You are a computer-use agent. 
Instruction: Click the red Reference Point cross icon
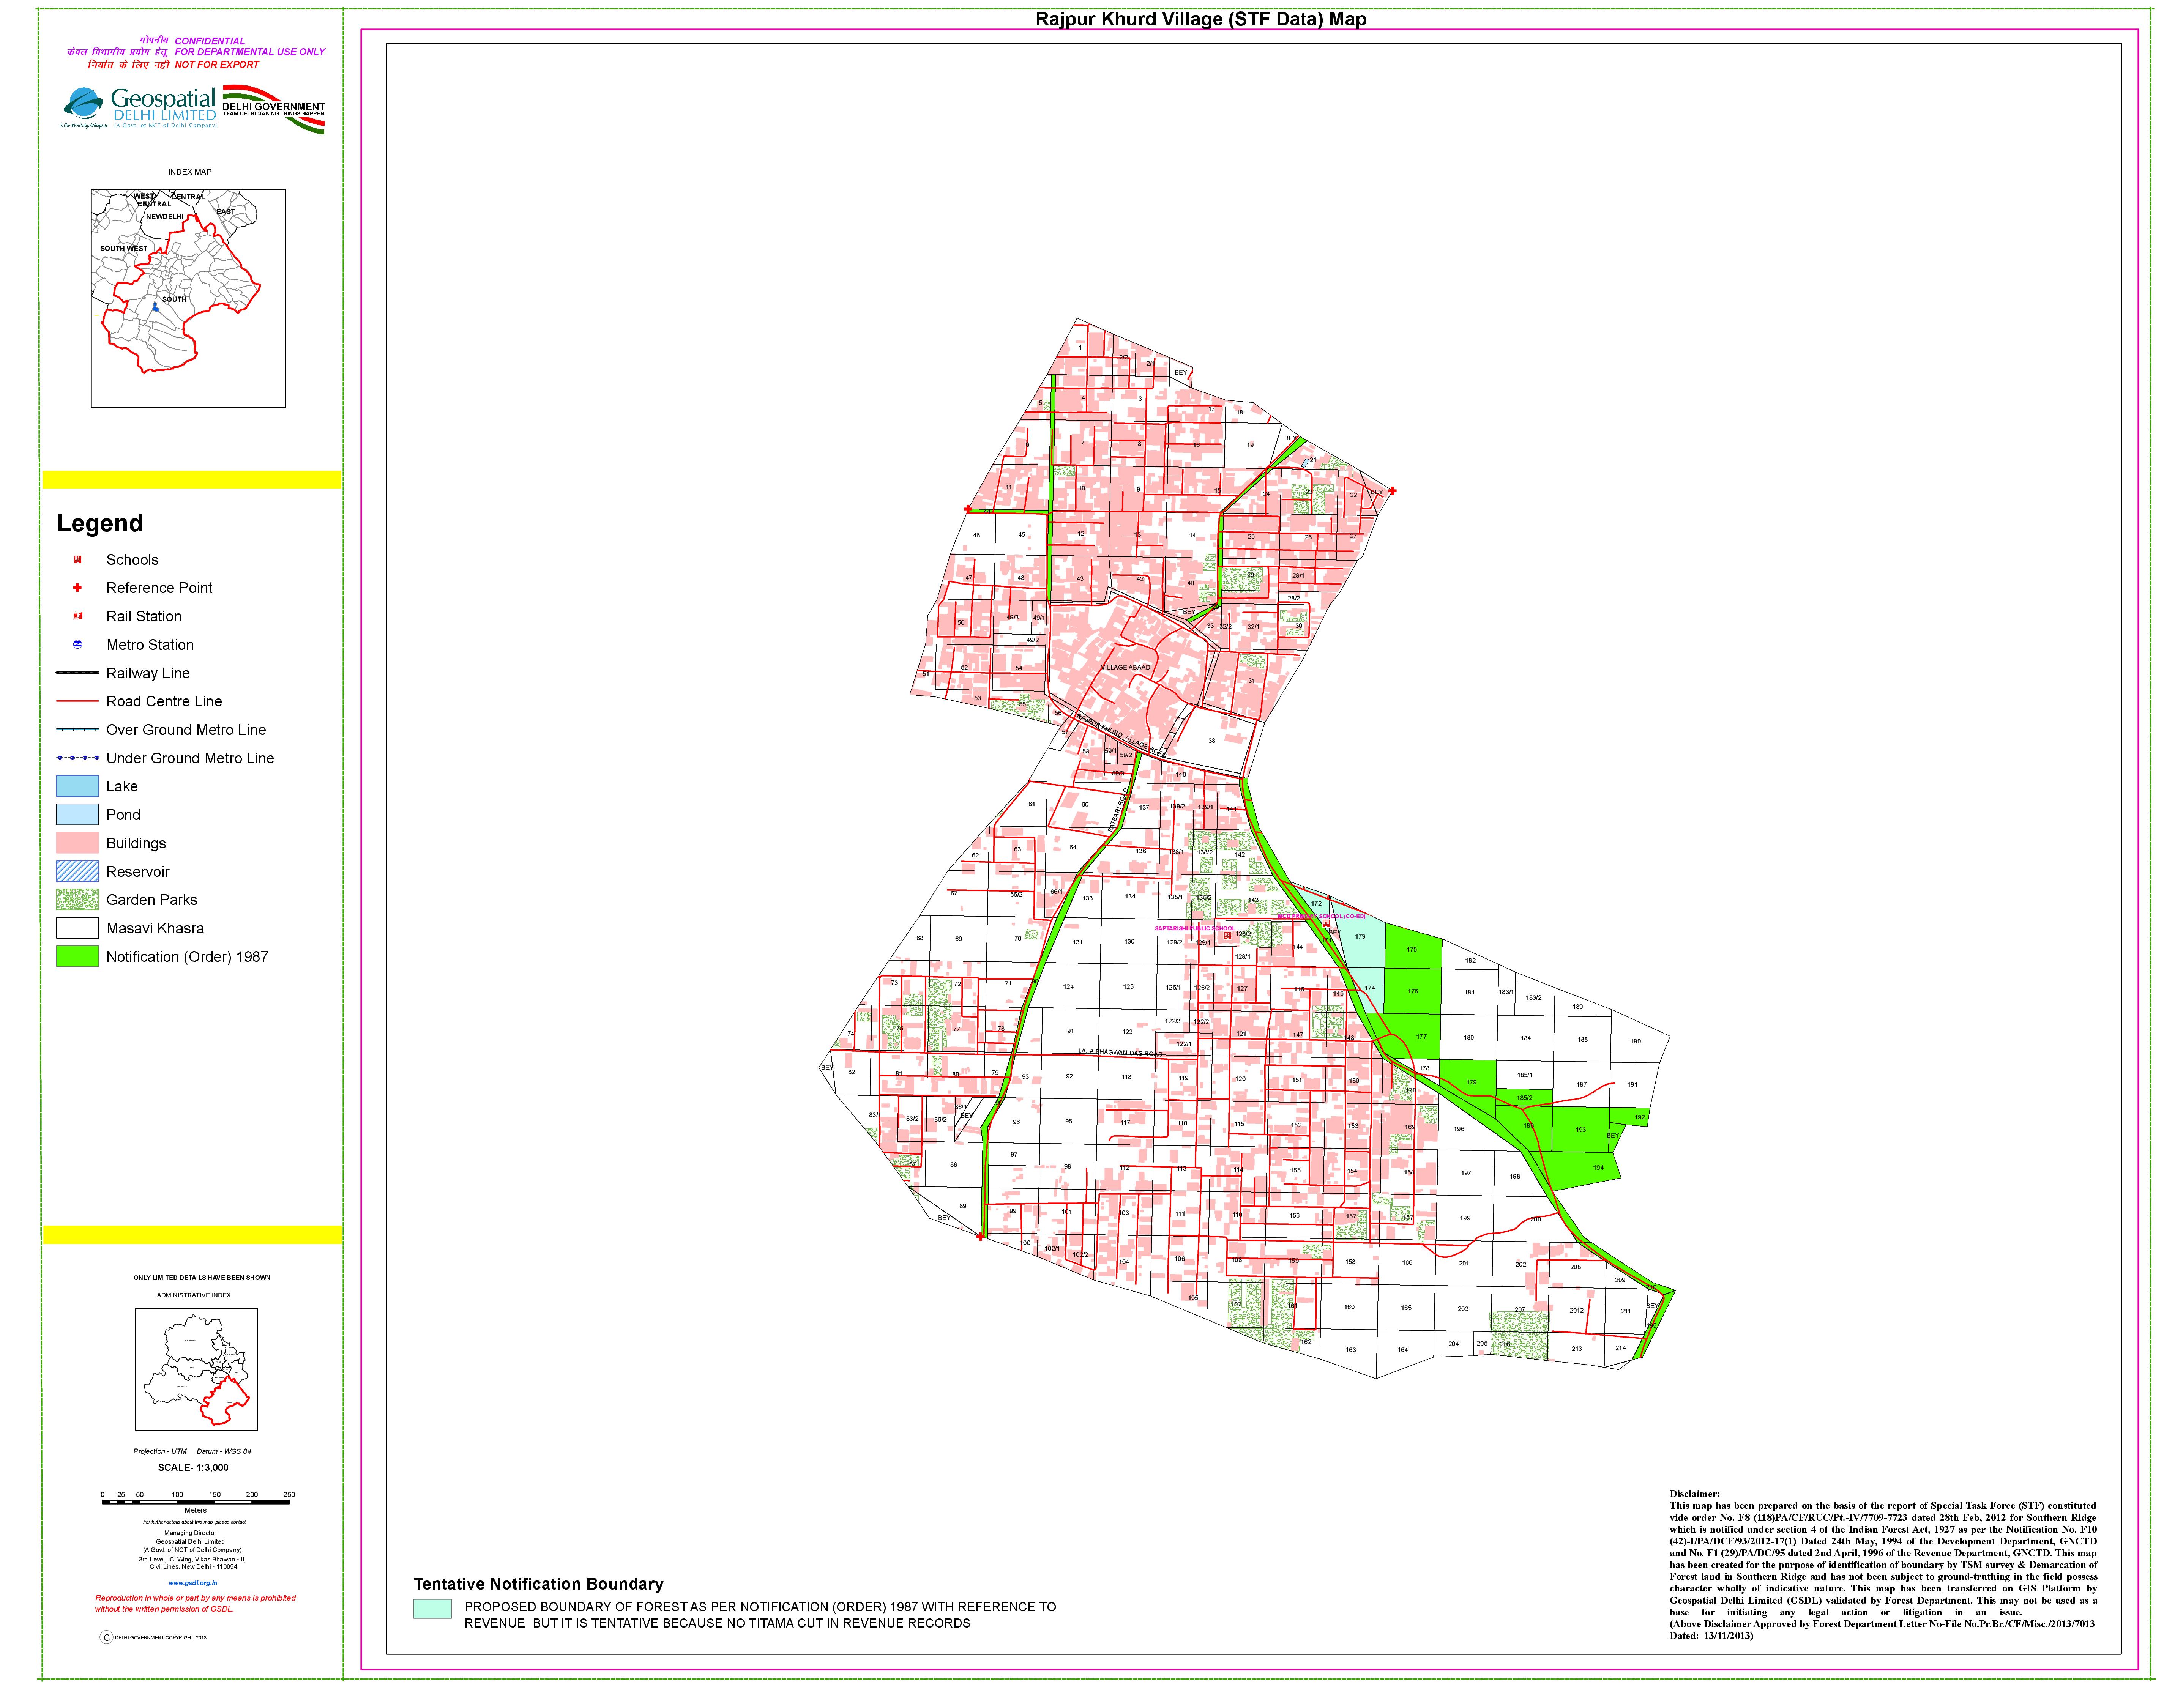78,588
